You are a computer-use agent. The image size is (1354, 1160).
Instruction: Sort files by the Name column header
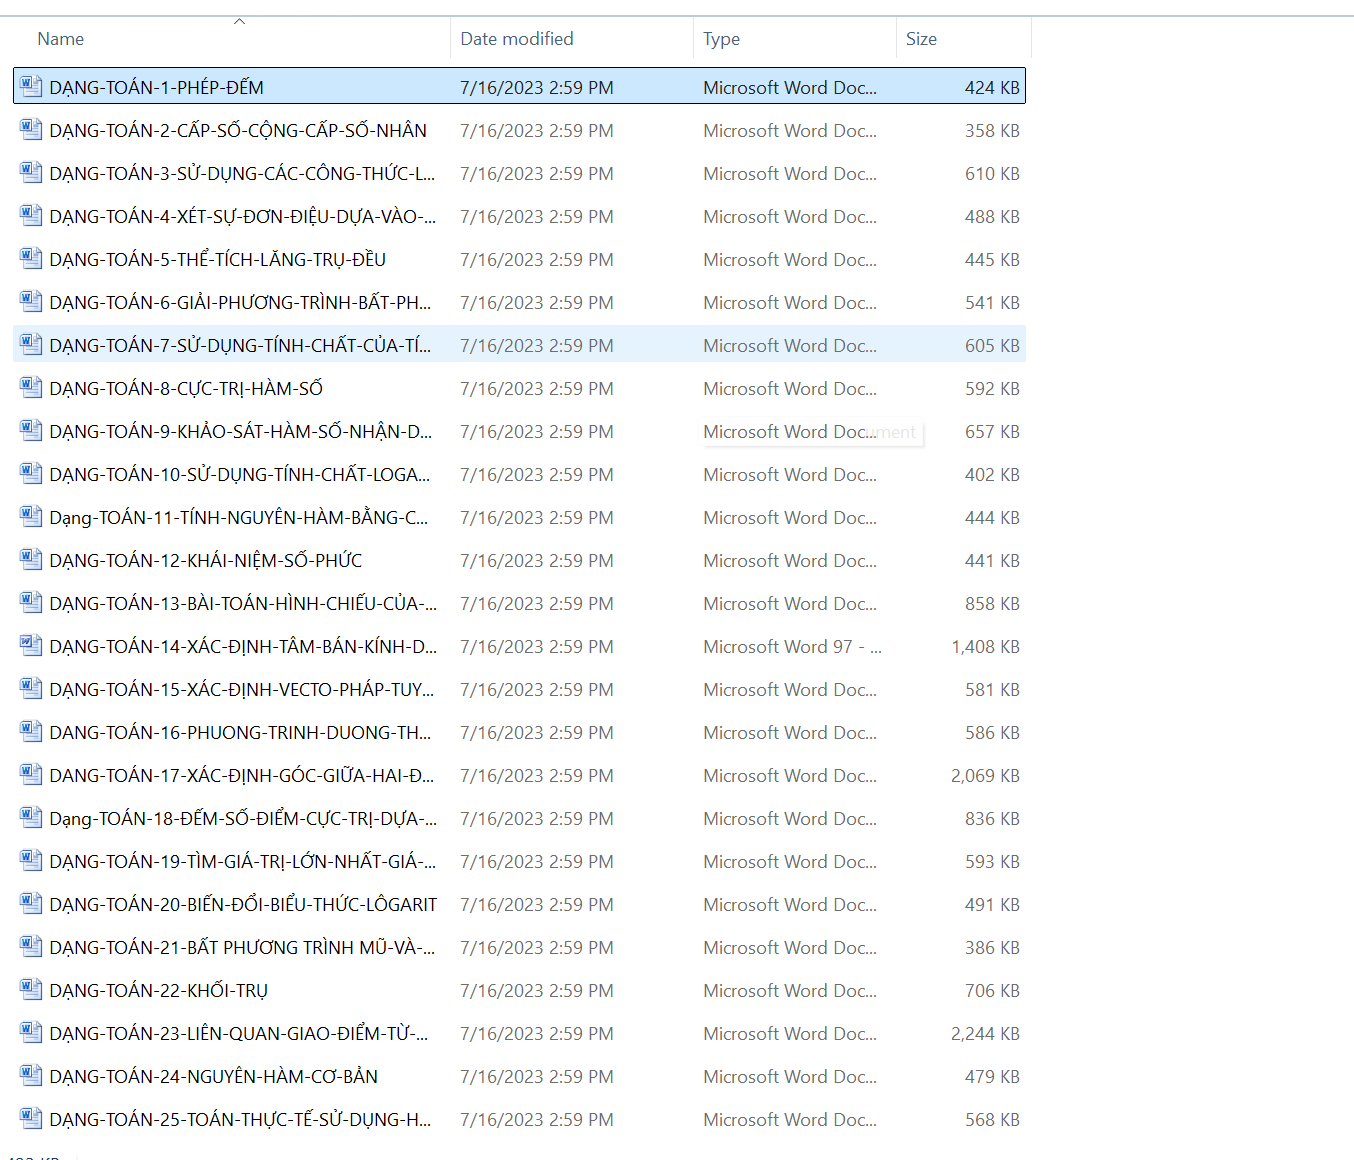[x=61, y=39]
